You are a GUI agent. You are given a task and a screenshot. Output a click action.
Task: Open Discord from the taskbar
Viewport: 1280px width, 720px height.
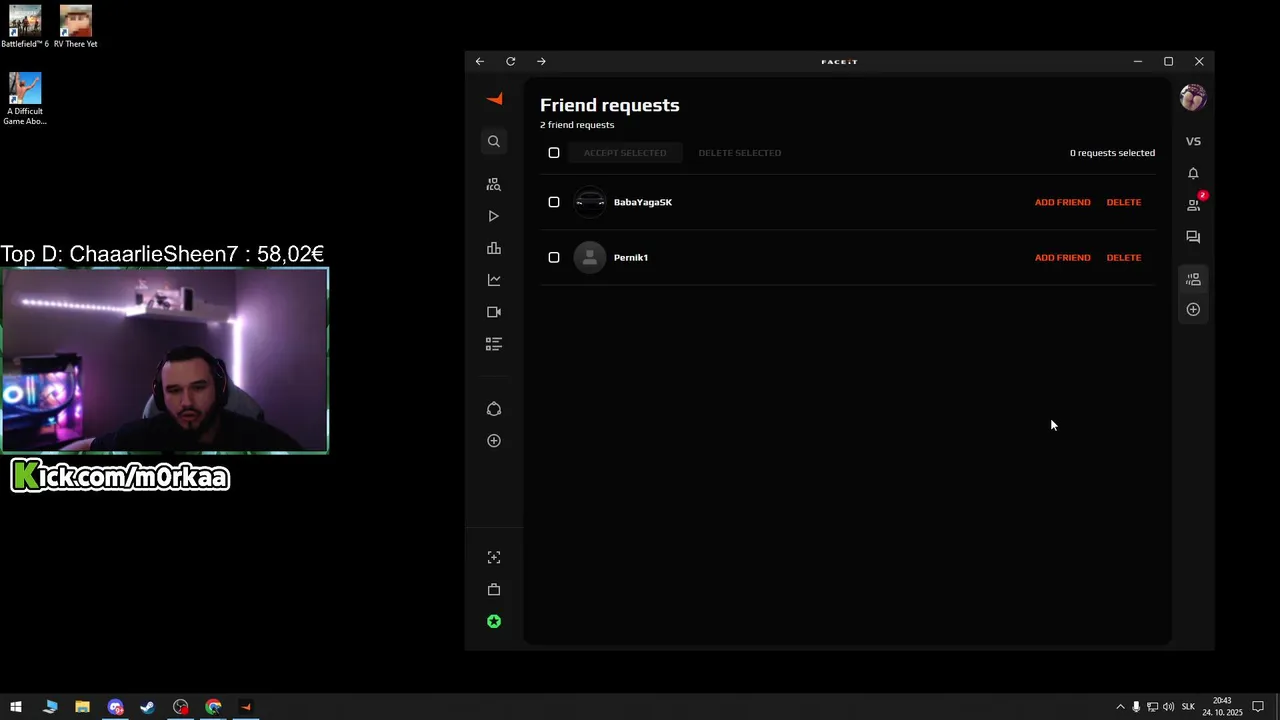115,707
